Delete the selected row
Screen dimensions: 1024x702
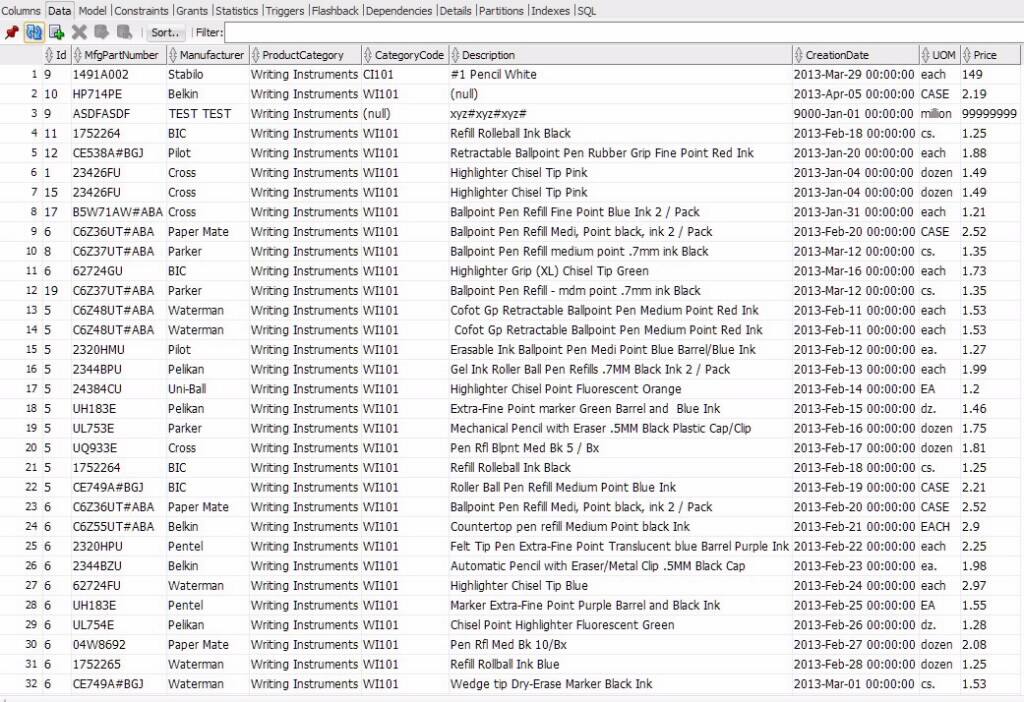[80, 32]
